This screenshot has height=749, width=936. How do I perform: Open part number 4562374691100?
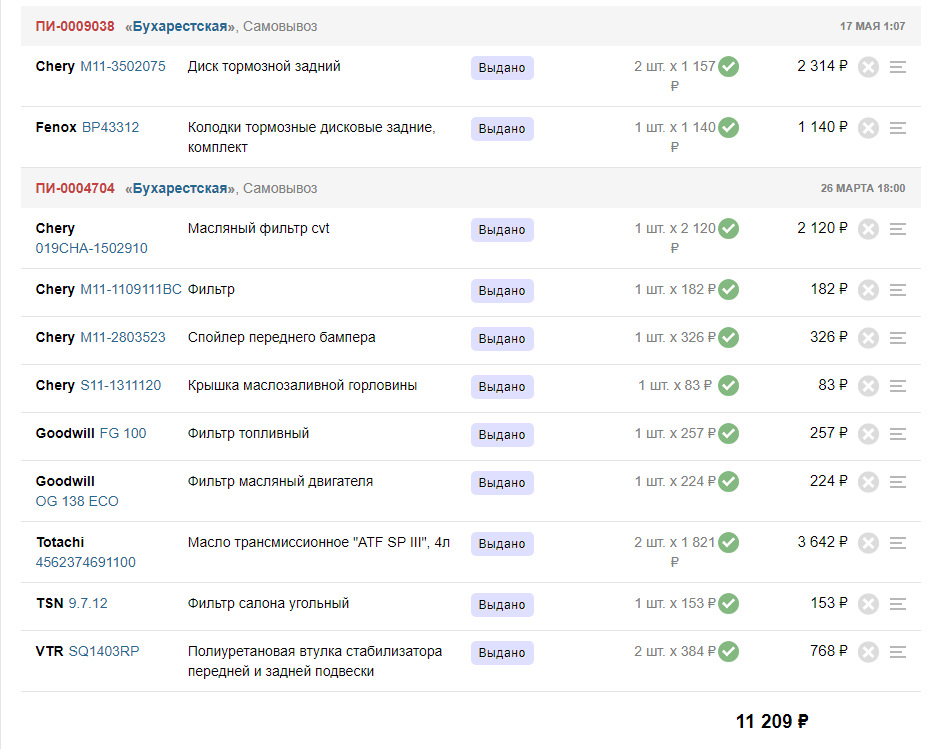coord(85,562)
